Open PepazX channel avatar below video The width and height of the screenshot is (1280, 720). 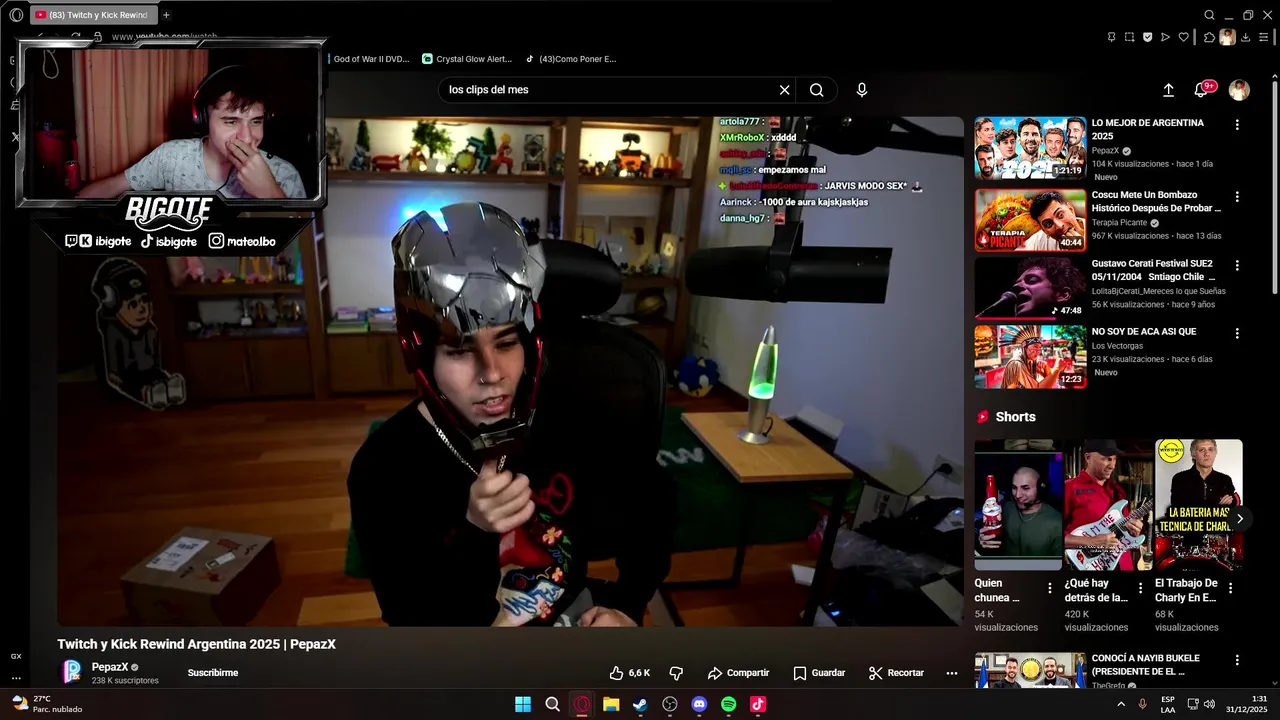tap(72, 672)
